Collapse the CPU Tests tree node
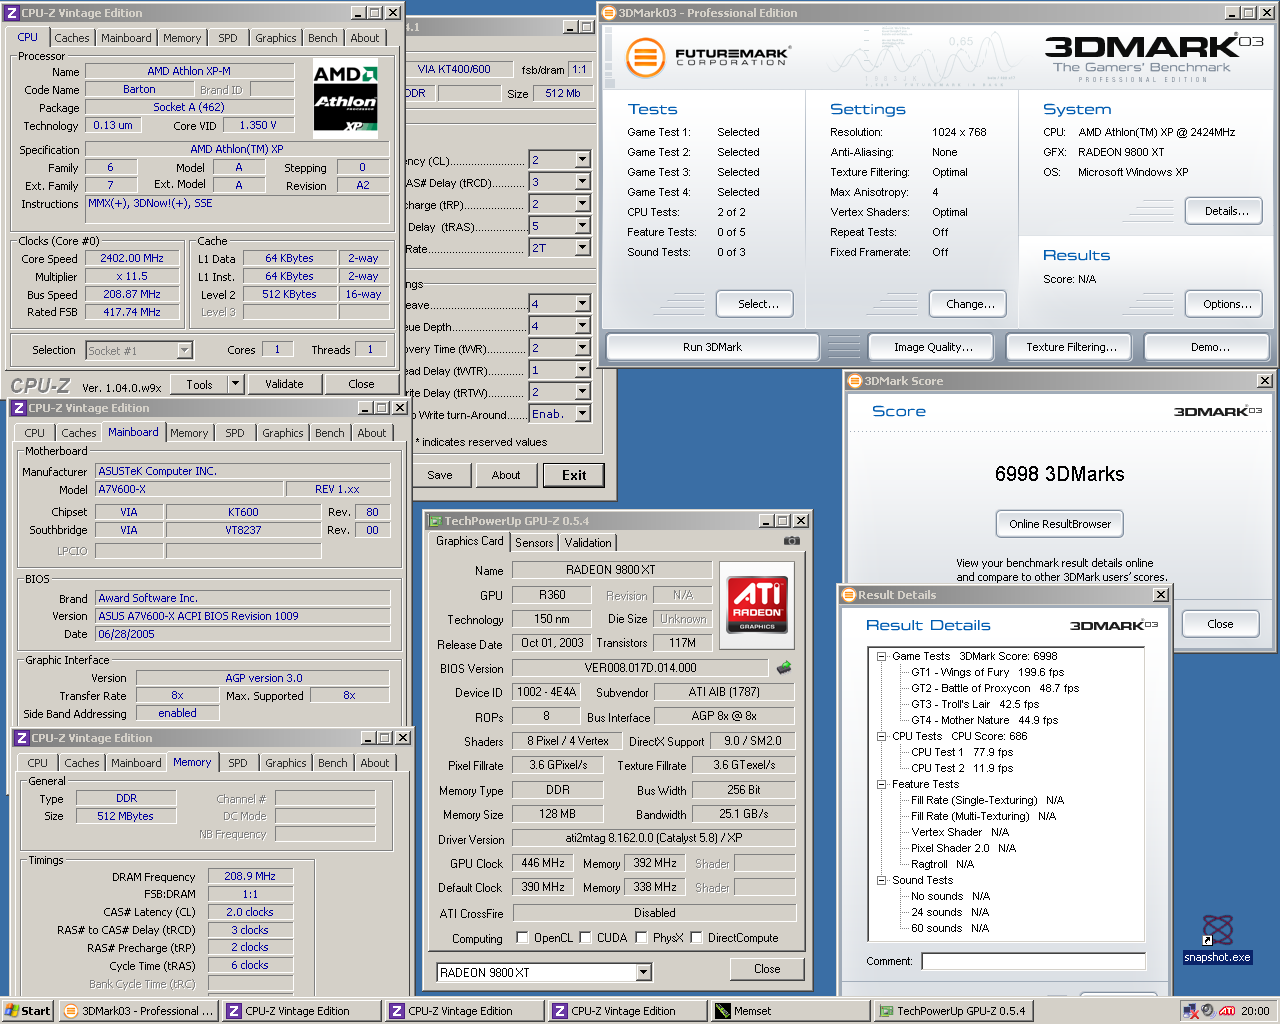Screen dimensions: 1280x1024 [x=882, y=736]
